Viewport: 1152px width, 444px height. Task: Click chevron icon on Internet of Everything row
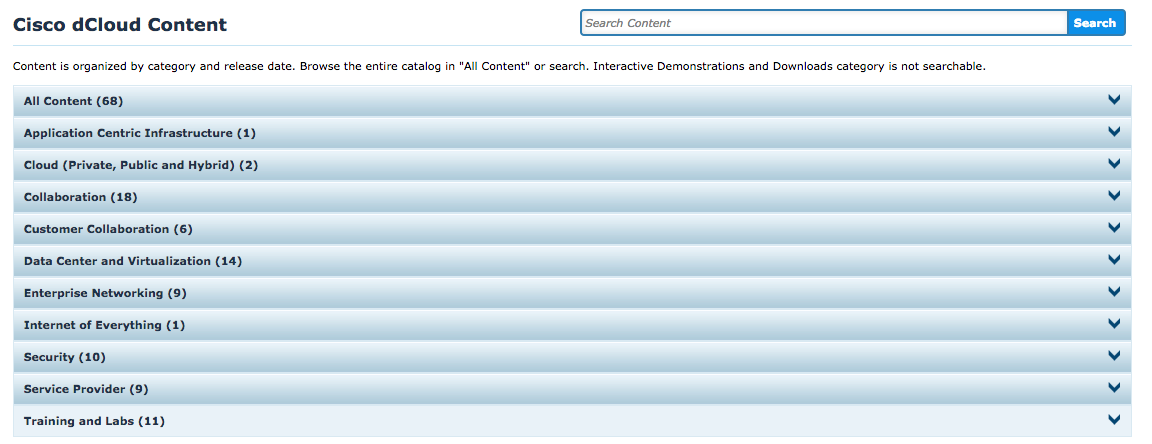pyautogui.click(x=1113, y=324)
